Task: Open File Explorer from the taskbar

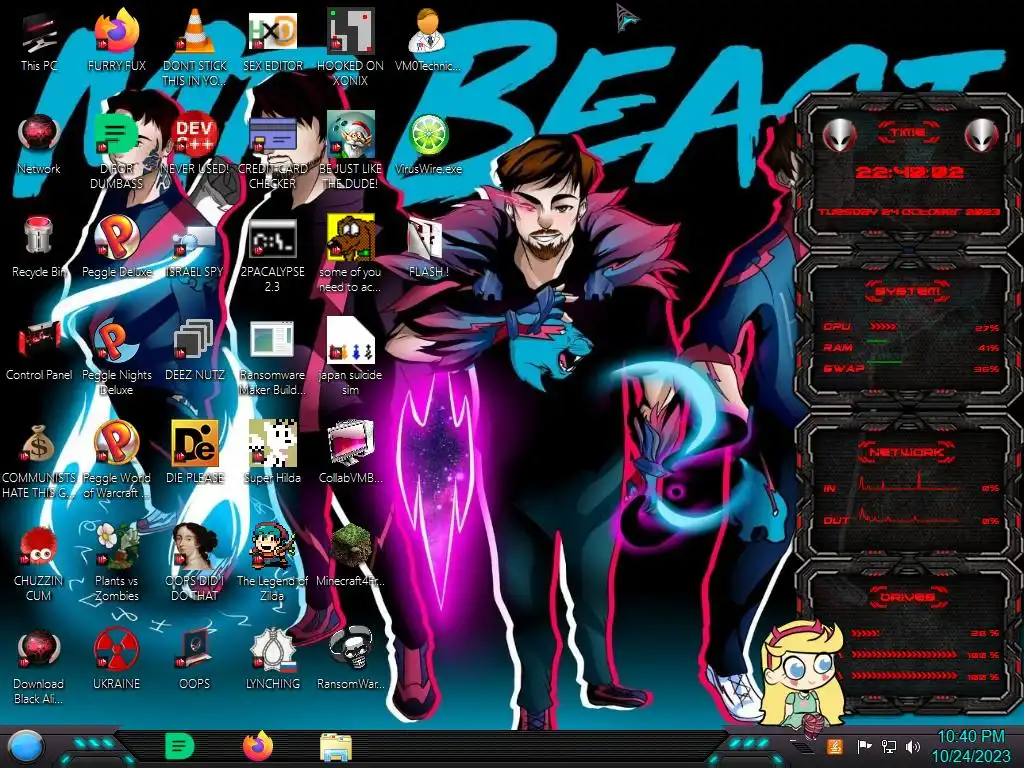Action: click(336, 747)
